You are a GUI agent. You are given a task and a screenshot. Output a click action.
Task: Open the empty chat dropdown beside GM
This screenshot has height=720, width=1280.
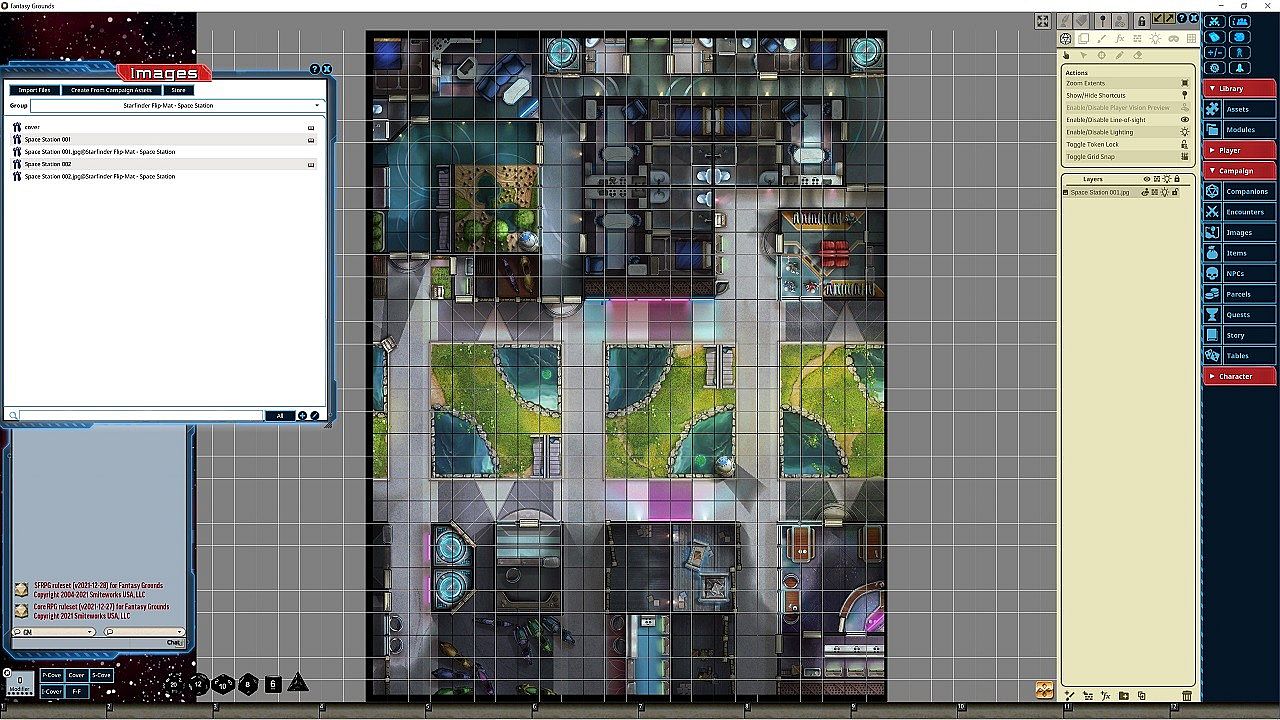click(x=143, y=632)
